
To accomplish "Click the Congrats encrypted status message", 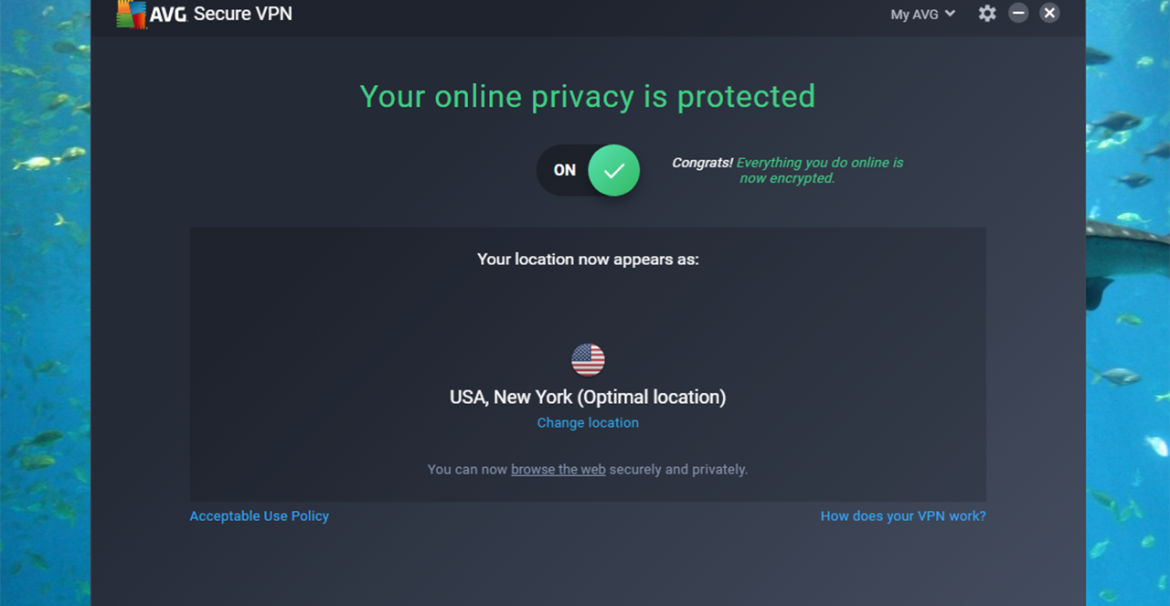I will pos(788,170).
